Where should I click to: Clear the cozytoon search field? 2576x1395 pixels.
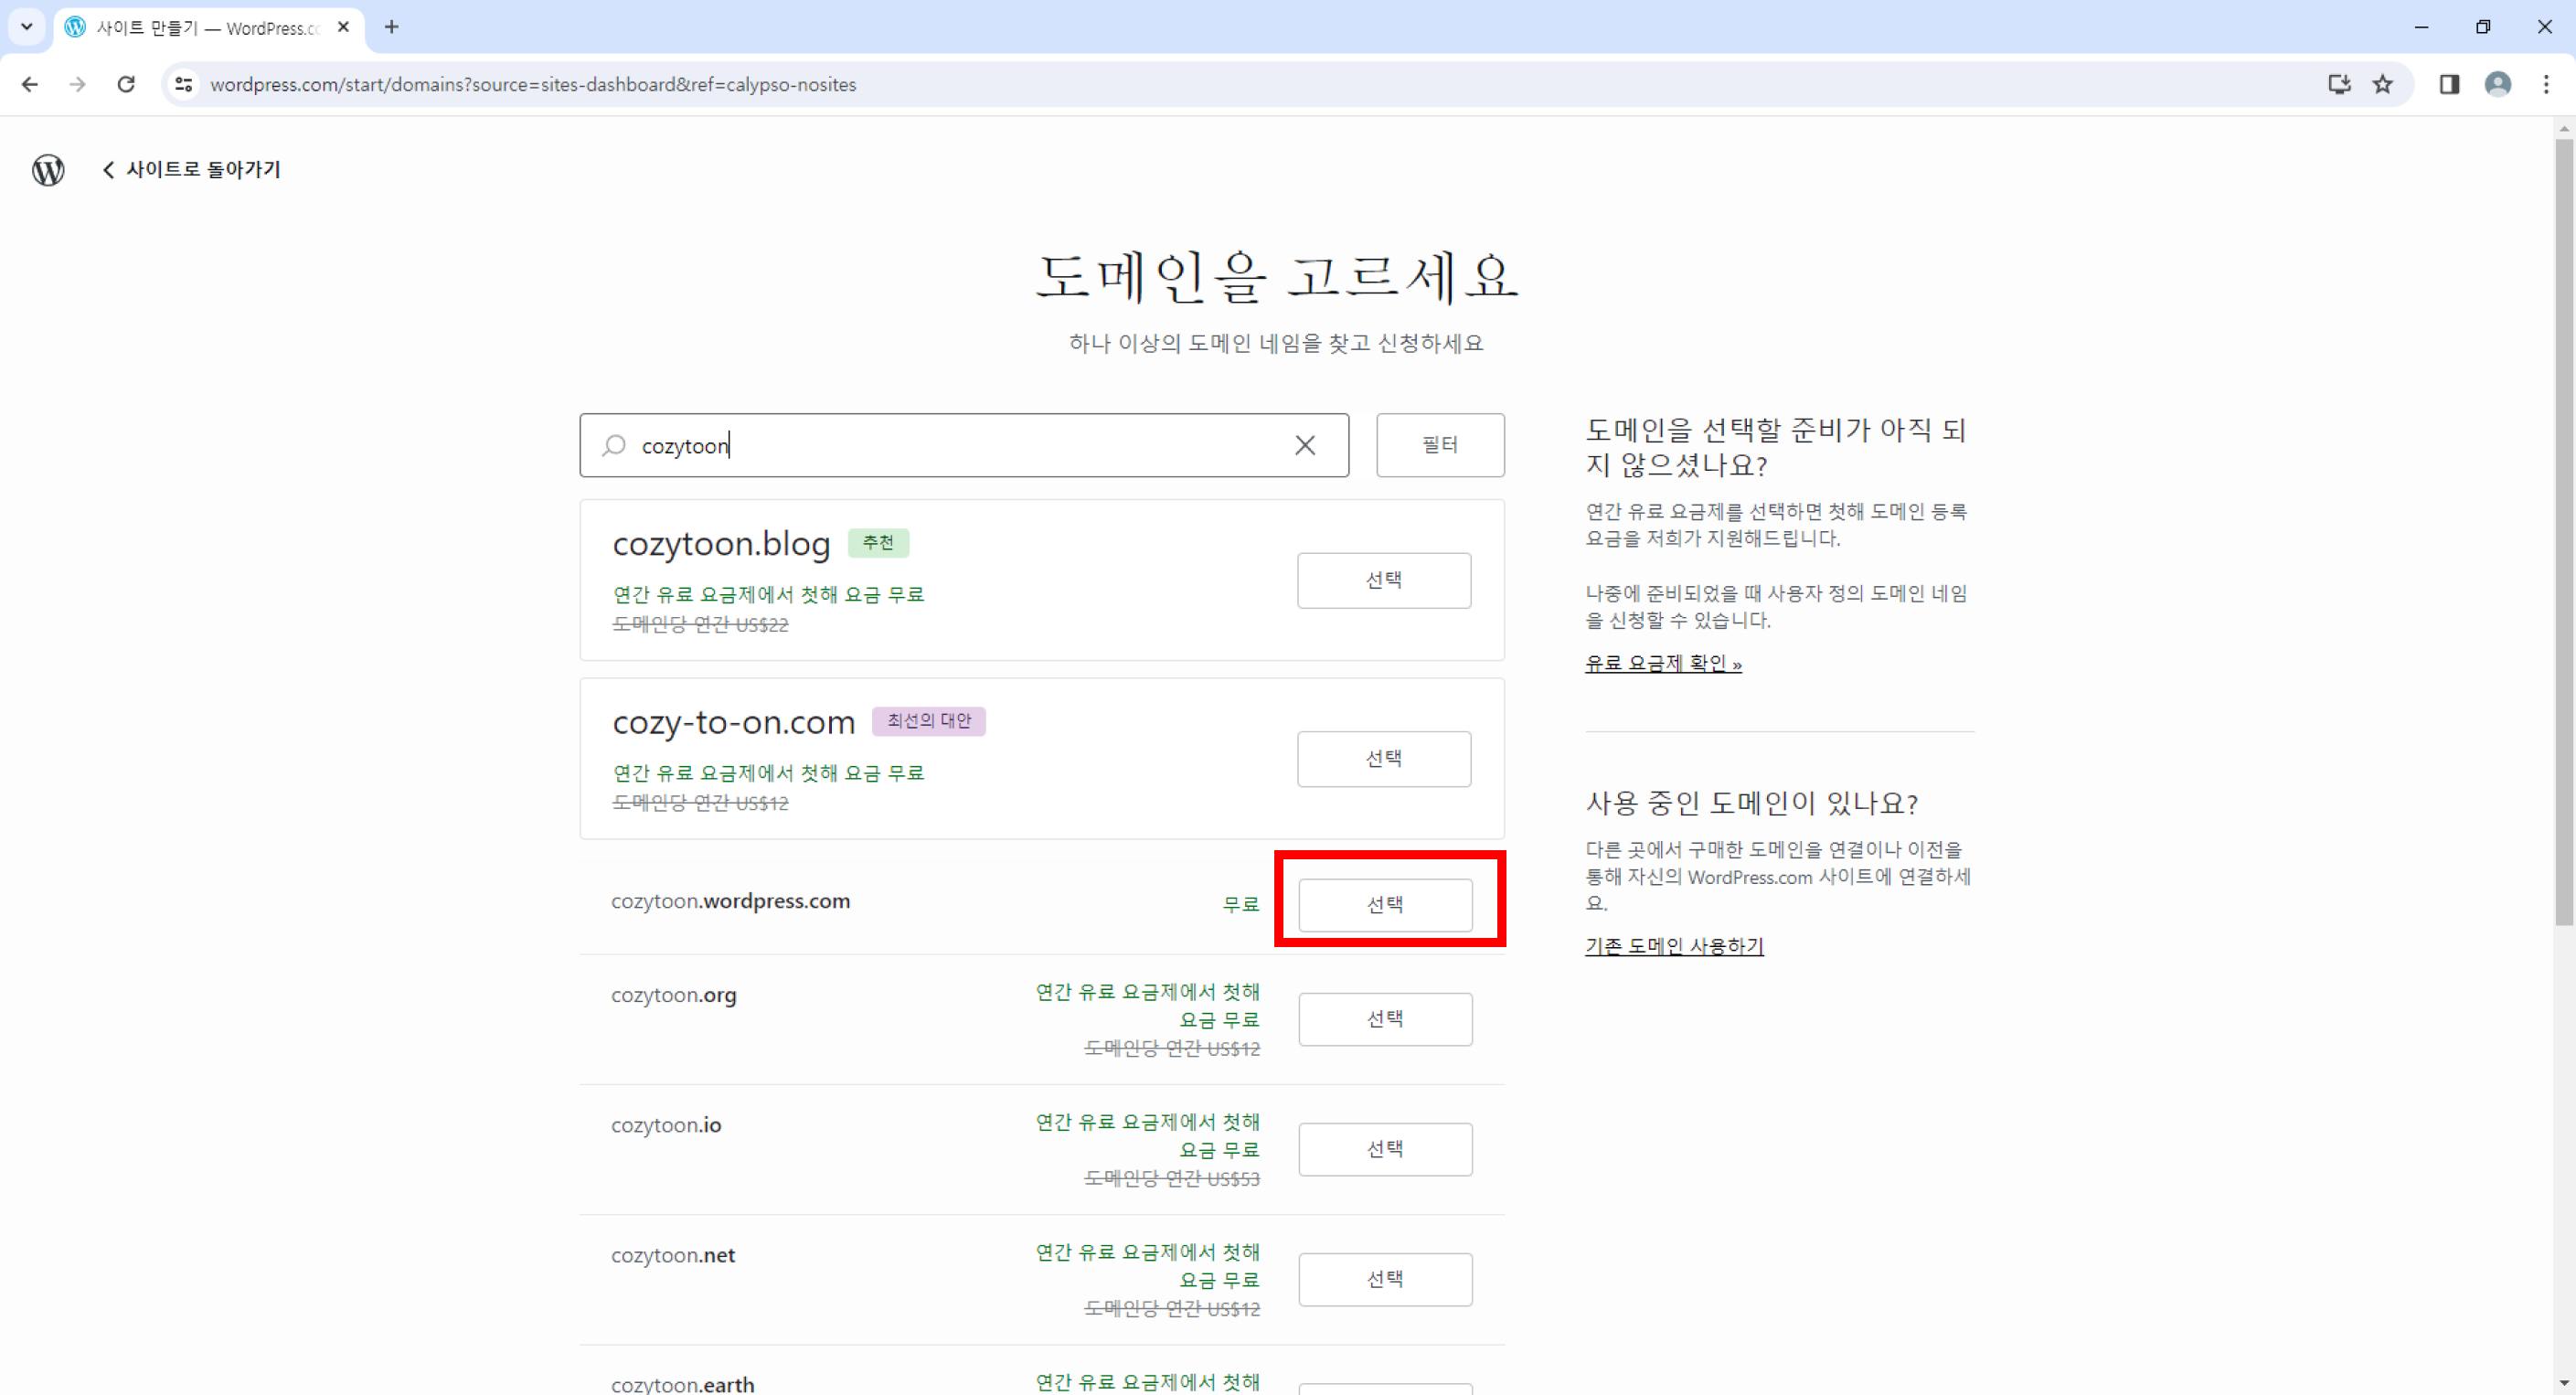click(x=1305, y=445)
